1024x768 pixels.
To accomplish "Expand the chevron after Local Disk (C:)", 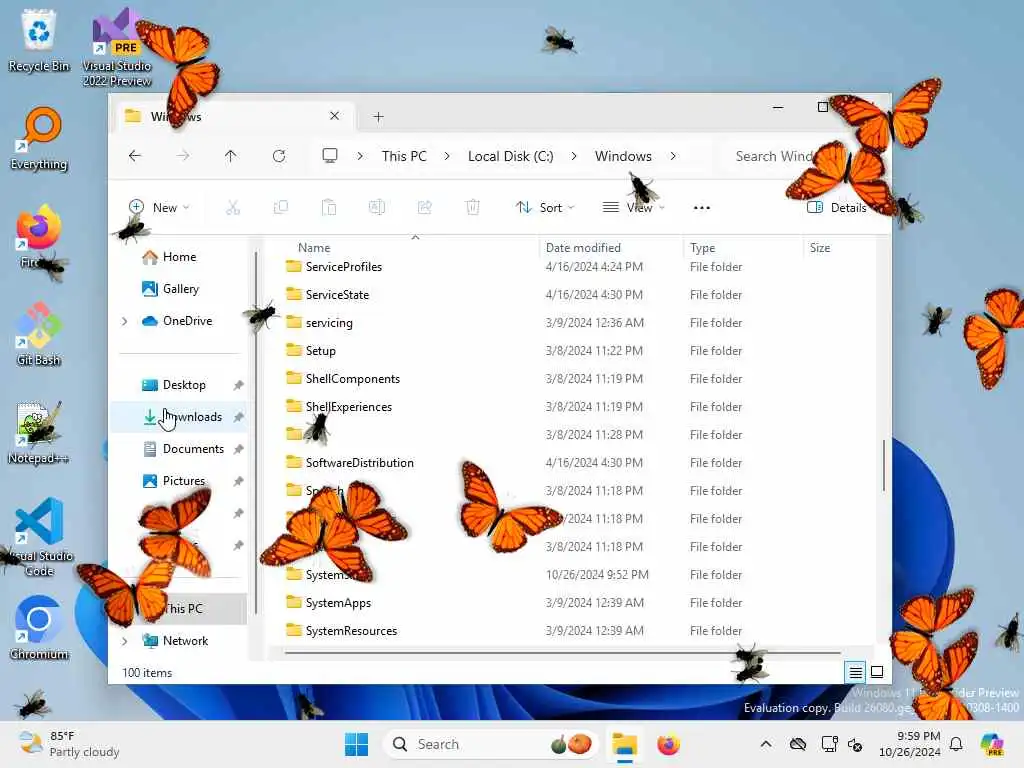I will [x=573, y=156].
